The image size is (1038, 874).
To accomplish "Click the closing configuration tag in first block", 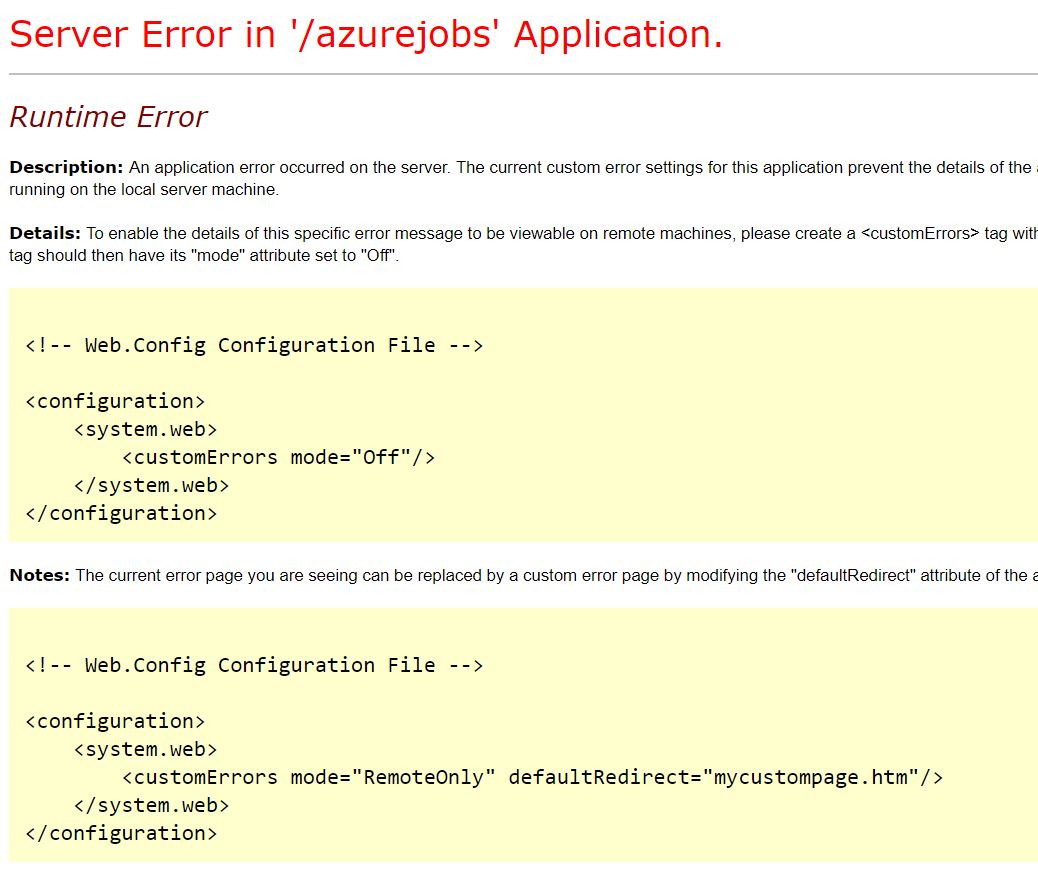I will (x=120, y=512).
